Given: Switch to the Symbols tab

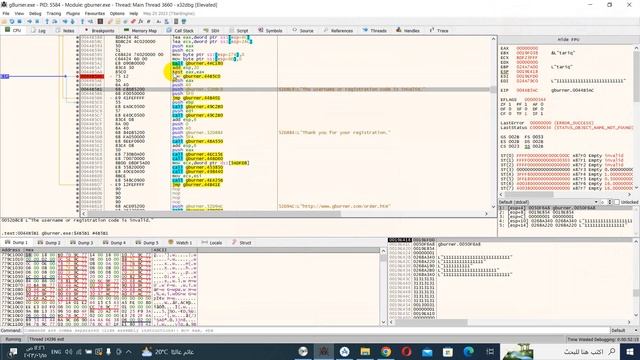Looking at the screenshot, I should click(270, 31).
